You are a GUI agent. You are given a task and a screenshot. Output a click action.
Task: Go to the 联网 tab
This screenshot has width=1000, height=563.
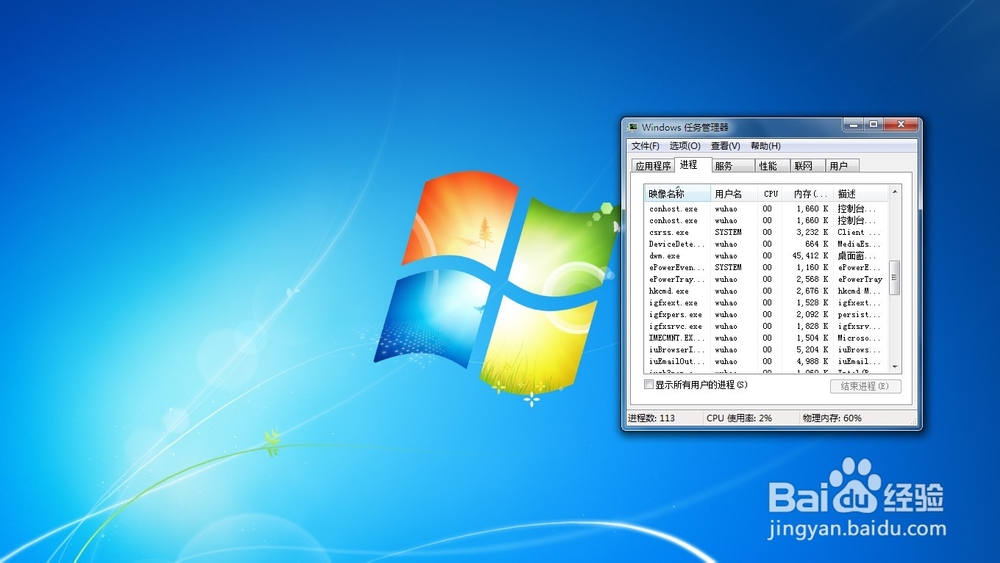[807, 166]
